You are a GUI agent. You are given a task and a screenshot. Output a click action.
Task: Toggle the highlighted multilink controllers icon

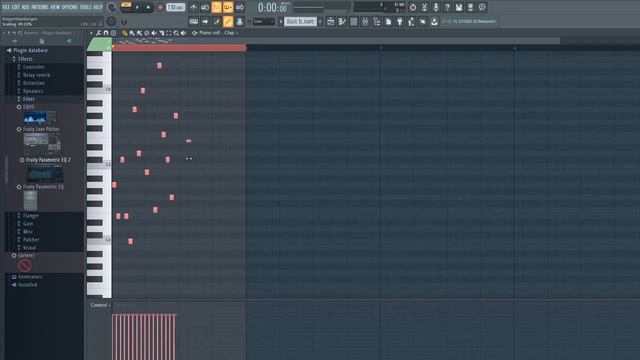(228, 21)
